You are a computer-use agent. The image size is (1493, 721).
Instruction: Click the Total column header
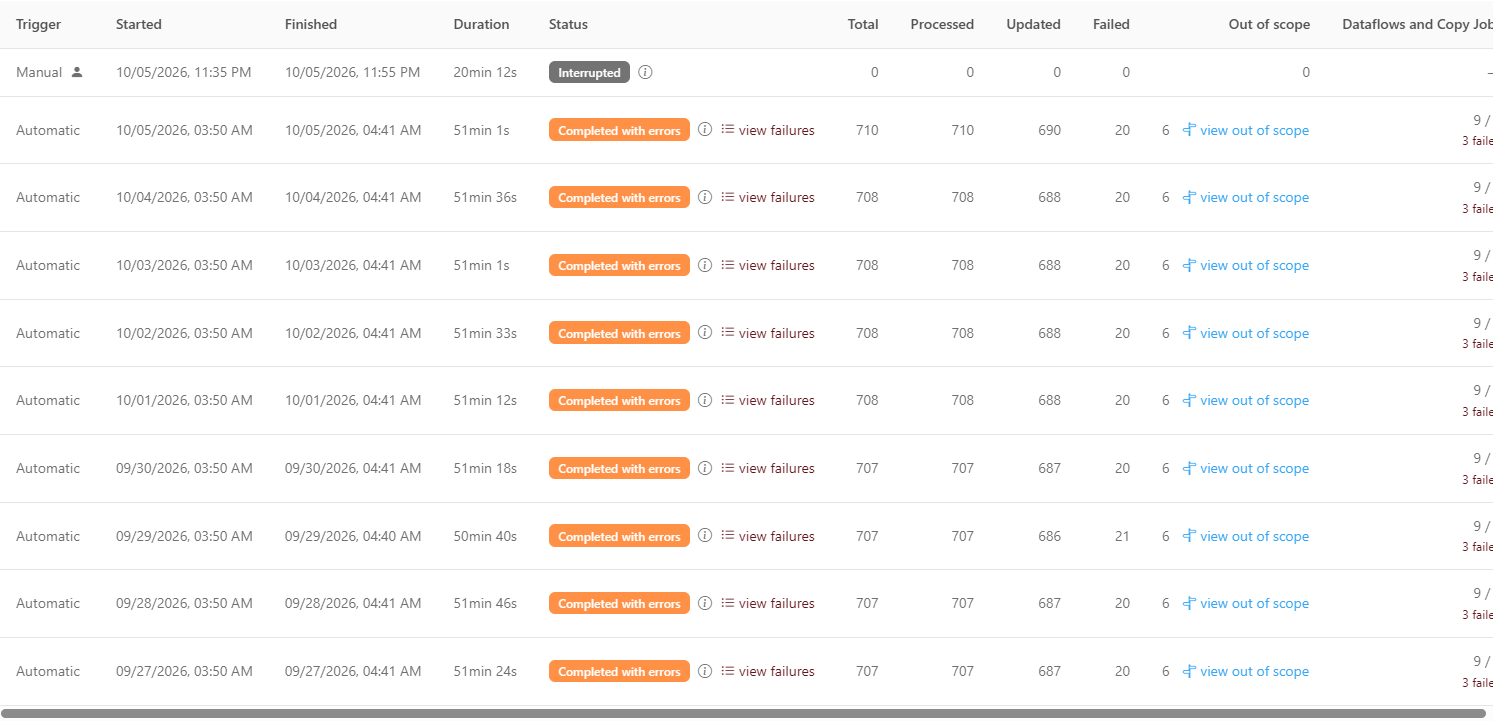[x=863, y=24]
